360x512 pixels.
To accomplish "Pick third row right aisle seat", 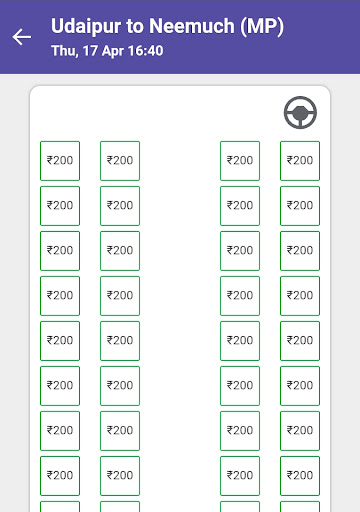I will click(x=240, y=251).
